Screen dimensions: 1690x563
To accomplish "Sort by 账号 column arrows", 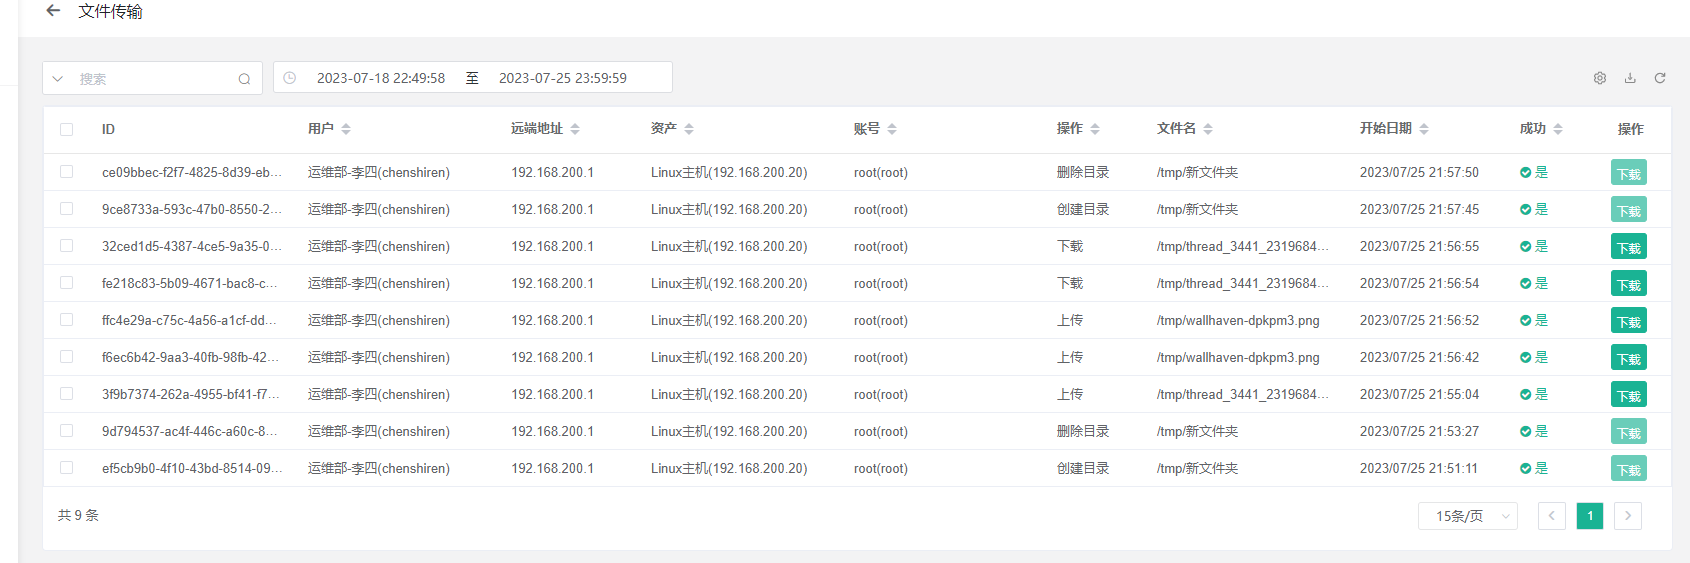I will pyautogui.click(x=892, y=129).
